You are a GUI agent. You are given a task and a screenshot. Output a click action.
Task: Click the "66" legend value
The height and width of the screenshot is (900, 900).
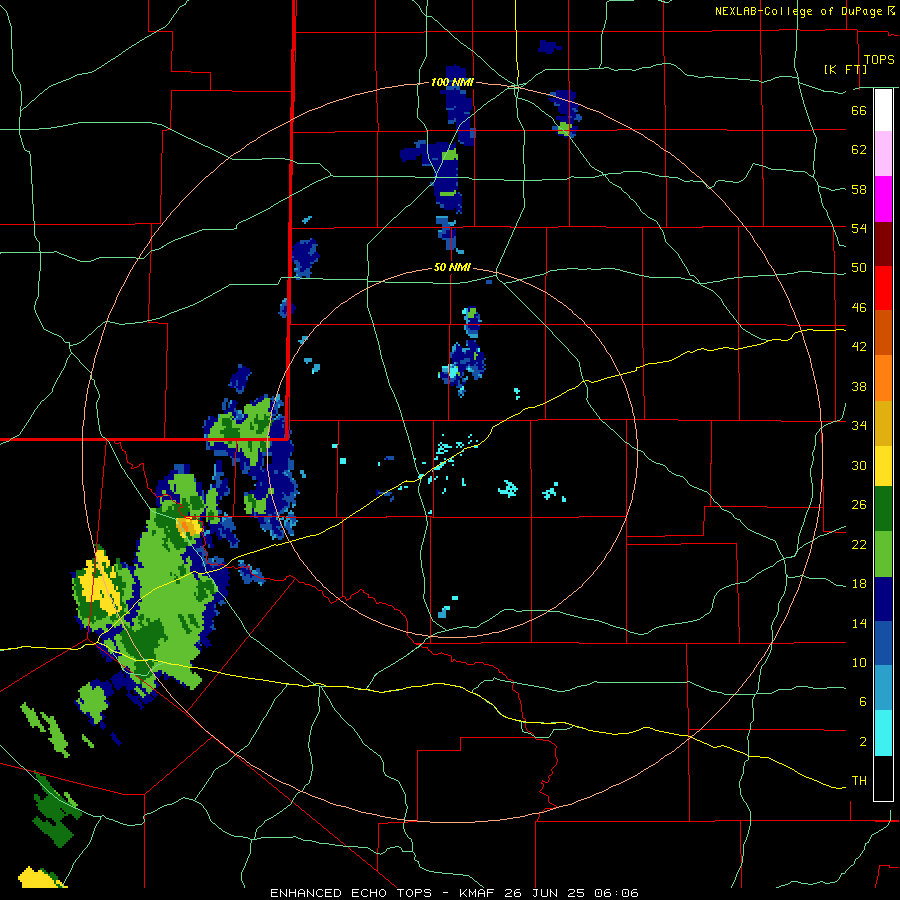pos(859,111)
